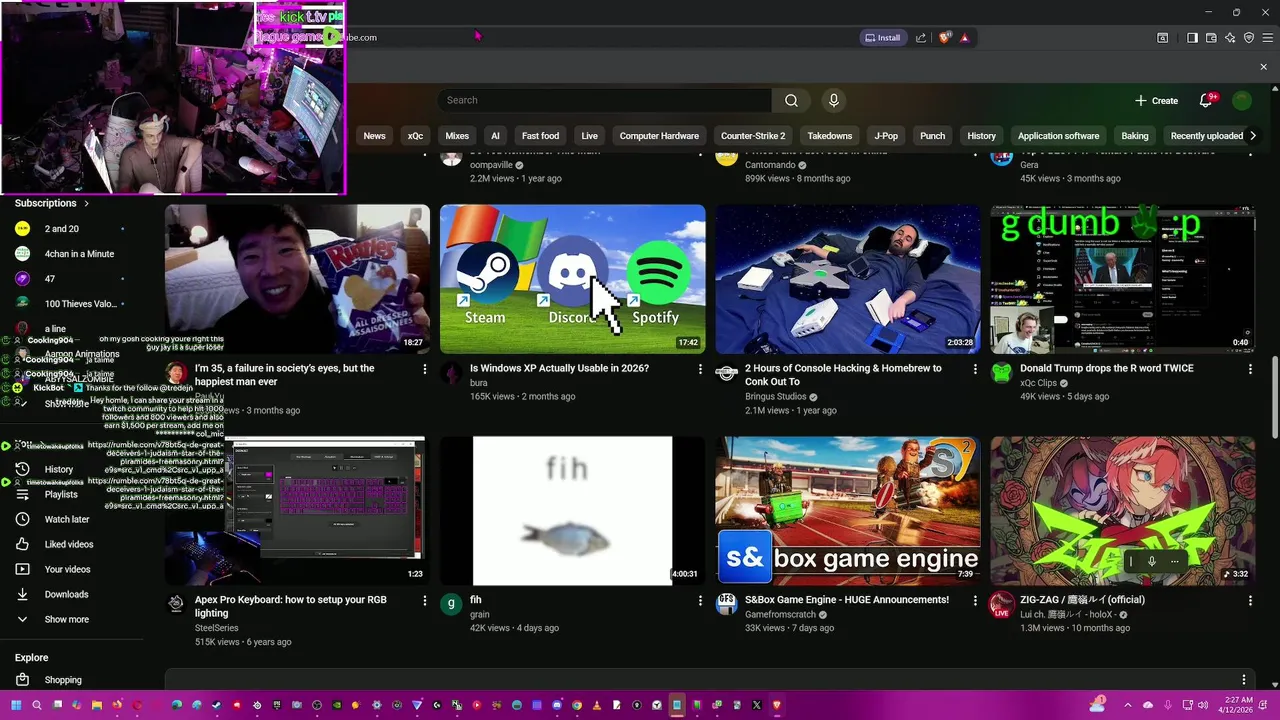The width and height of the screenshot is (1280, 720).
Task: Select the Mixes category chip
Action: click(457, 136)
